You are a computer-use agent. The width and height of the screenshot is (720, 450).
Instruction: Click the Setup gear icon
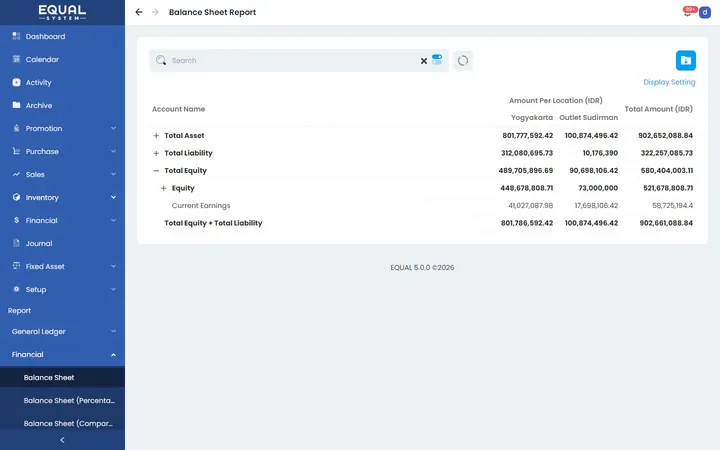coord(17,289)
